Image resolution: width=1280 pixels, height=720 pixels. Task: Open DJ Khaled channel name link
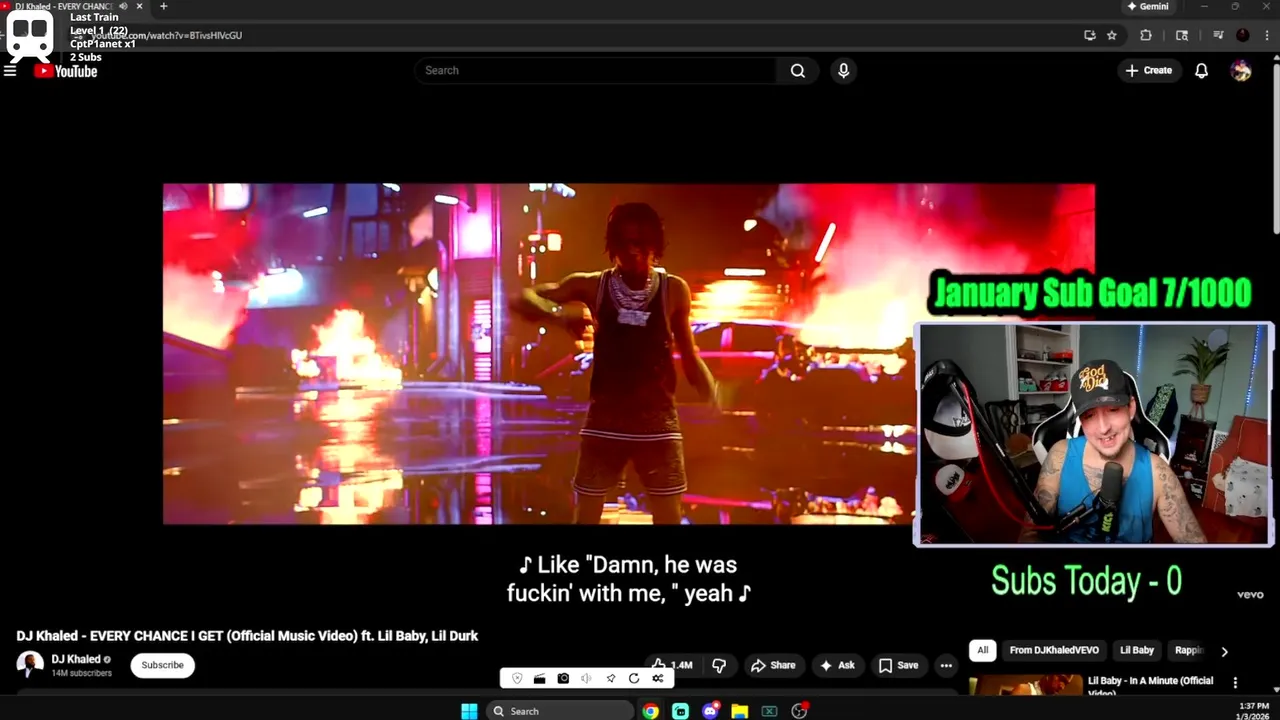(76, 660)
